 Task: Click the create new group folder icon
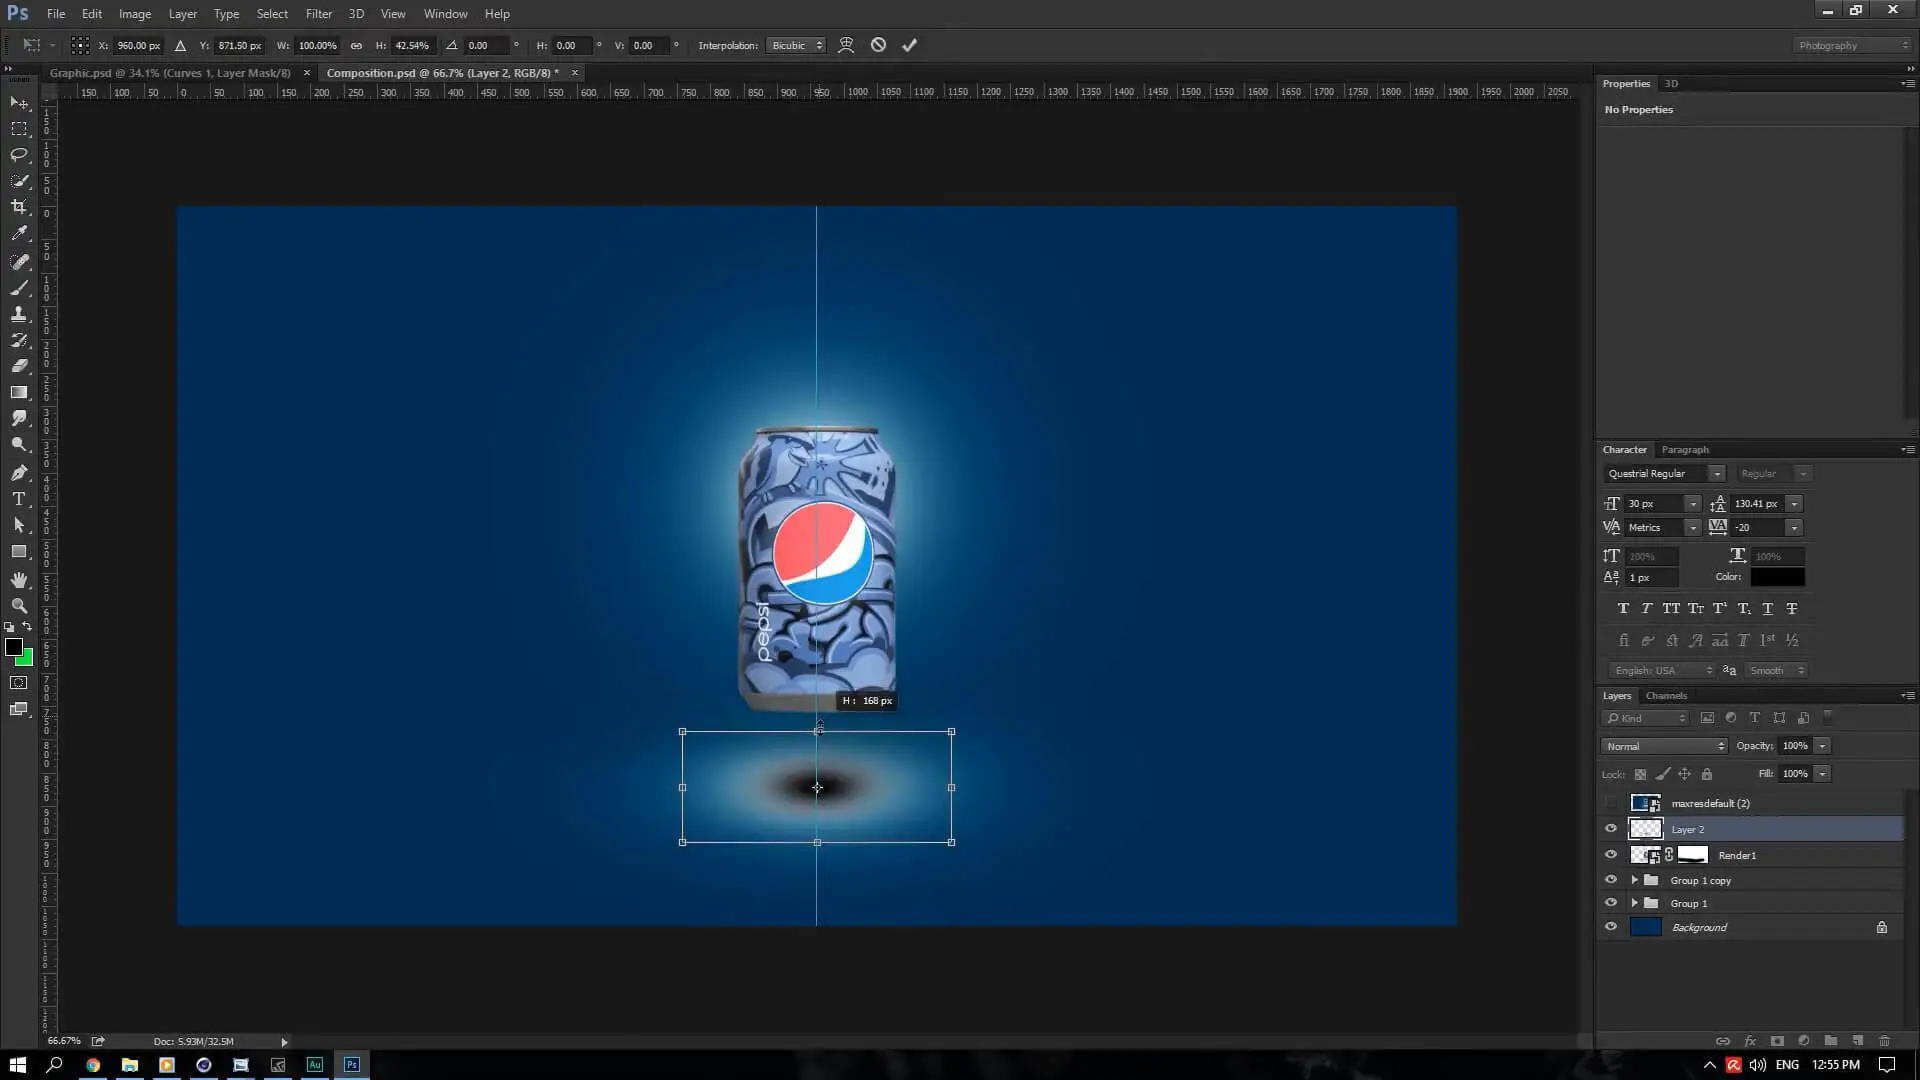[1831, 1041]
